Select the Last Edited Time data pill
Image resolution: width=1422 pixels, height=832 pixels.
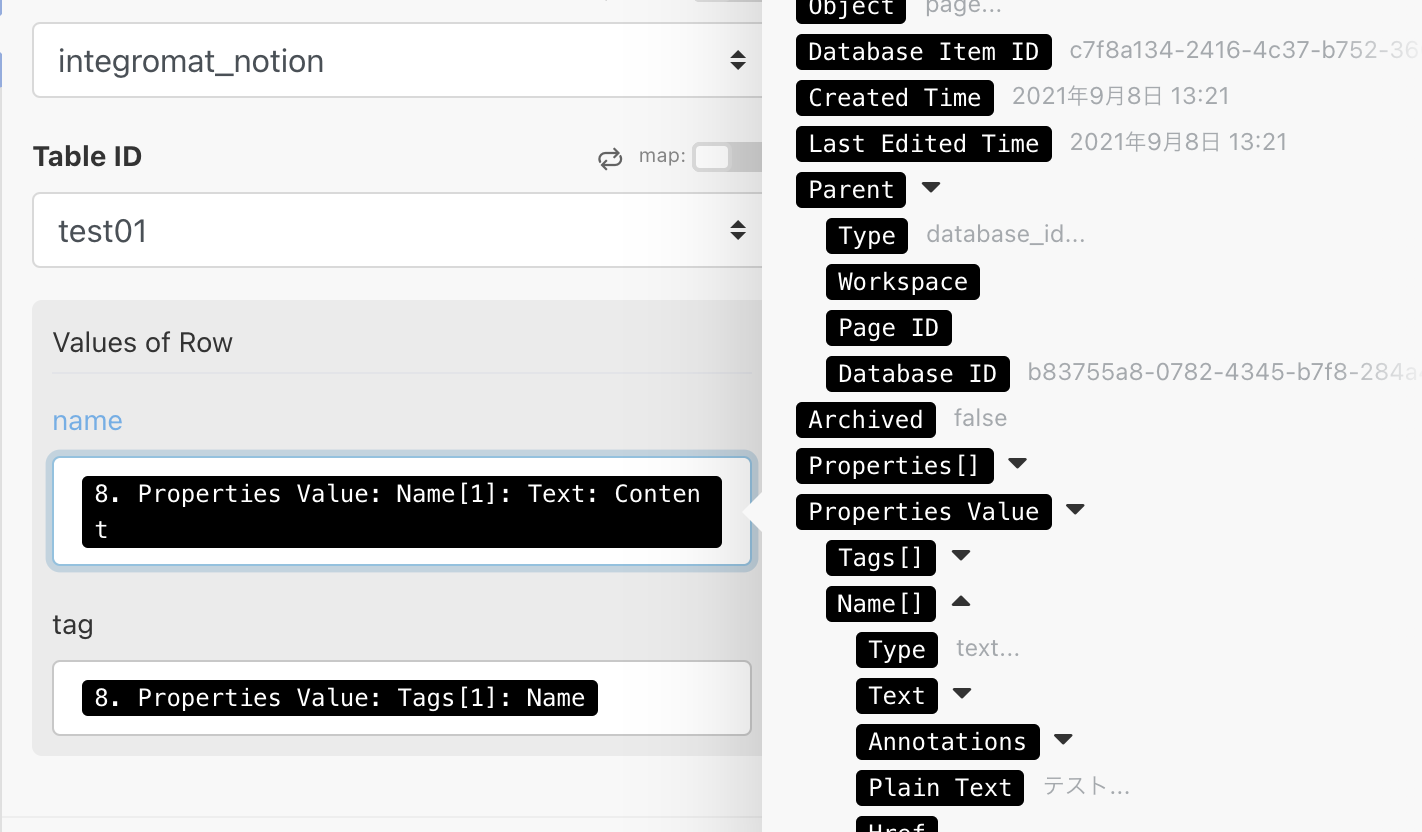tap(923, 143)
